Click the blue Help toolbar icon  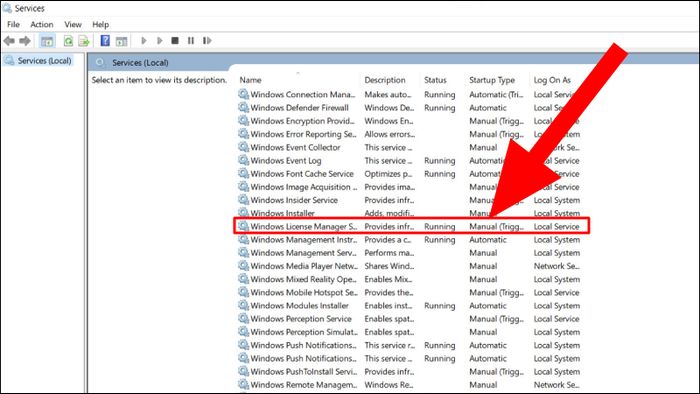(105, 41)
